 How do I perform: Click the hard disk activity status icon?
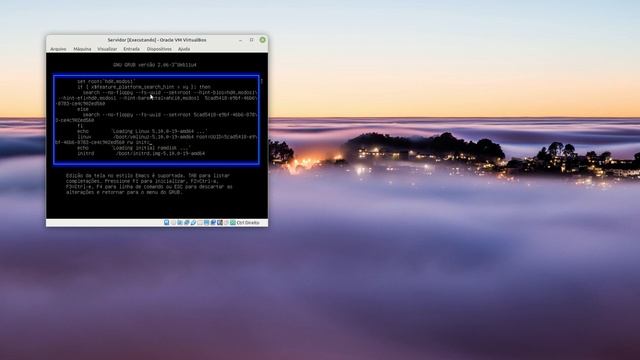tap(167, 222)
